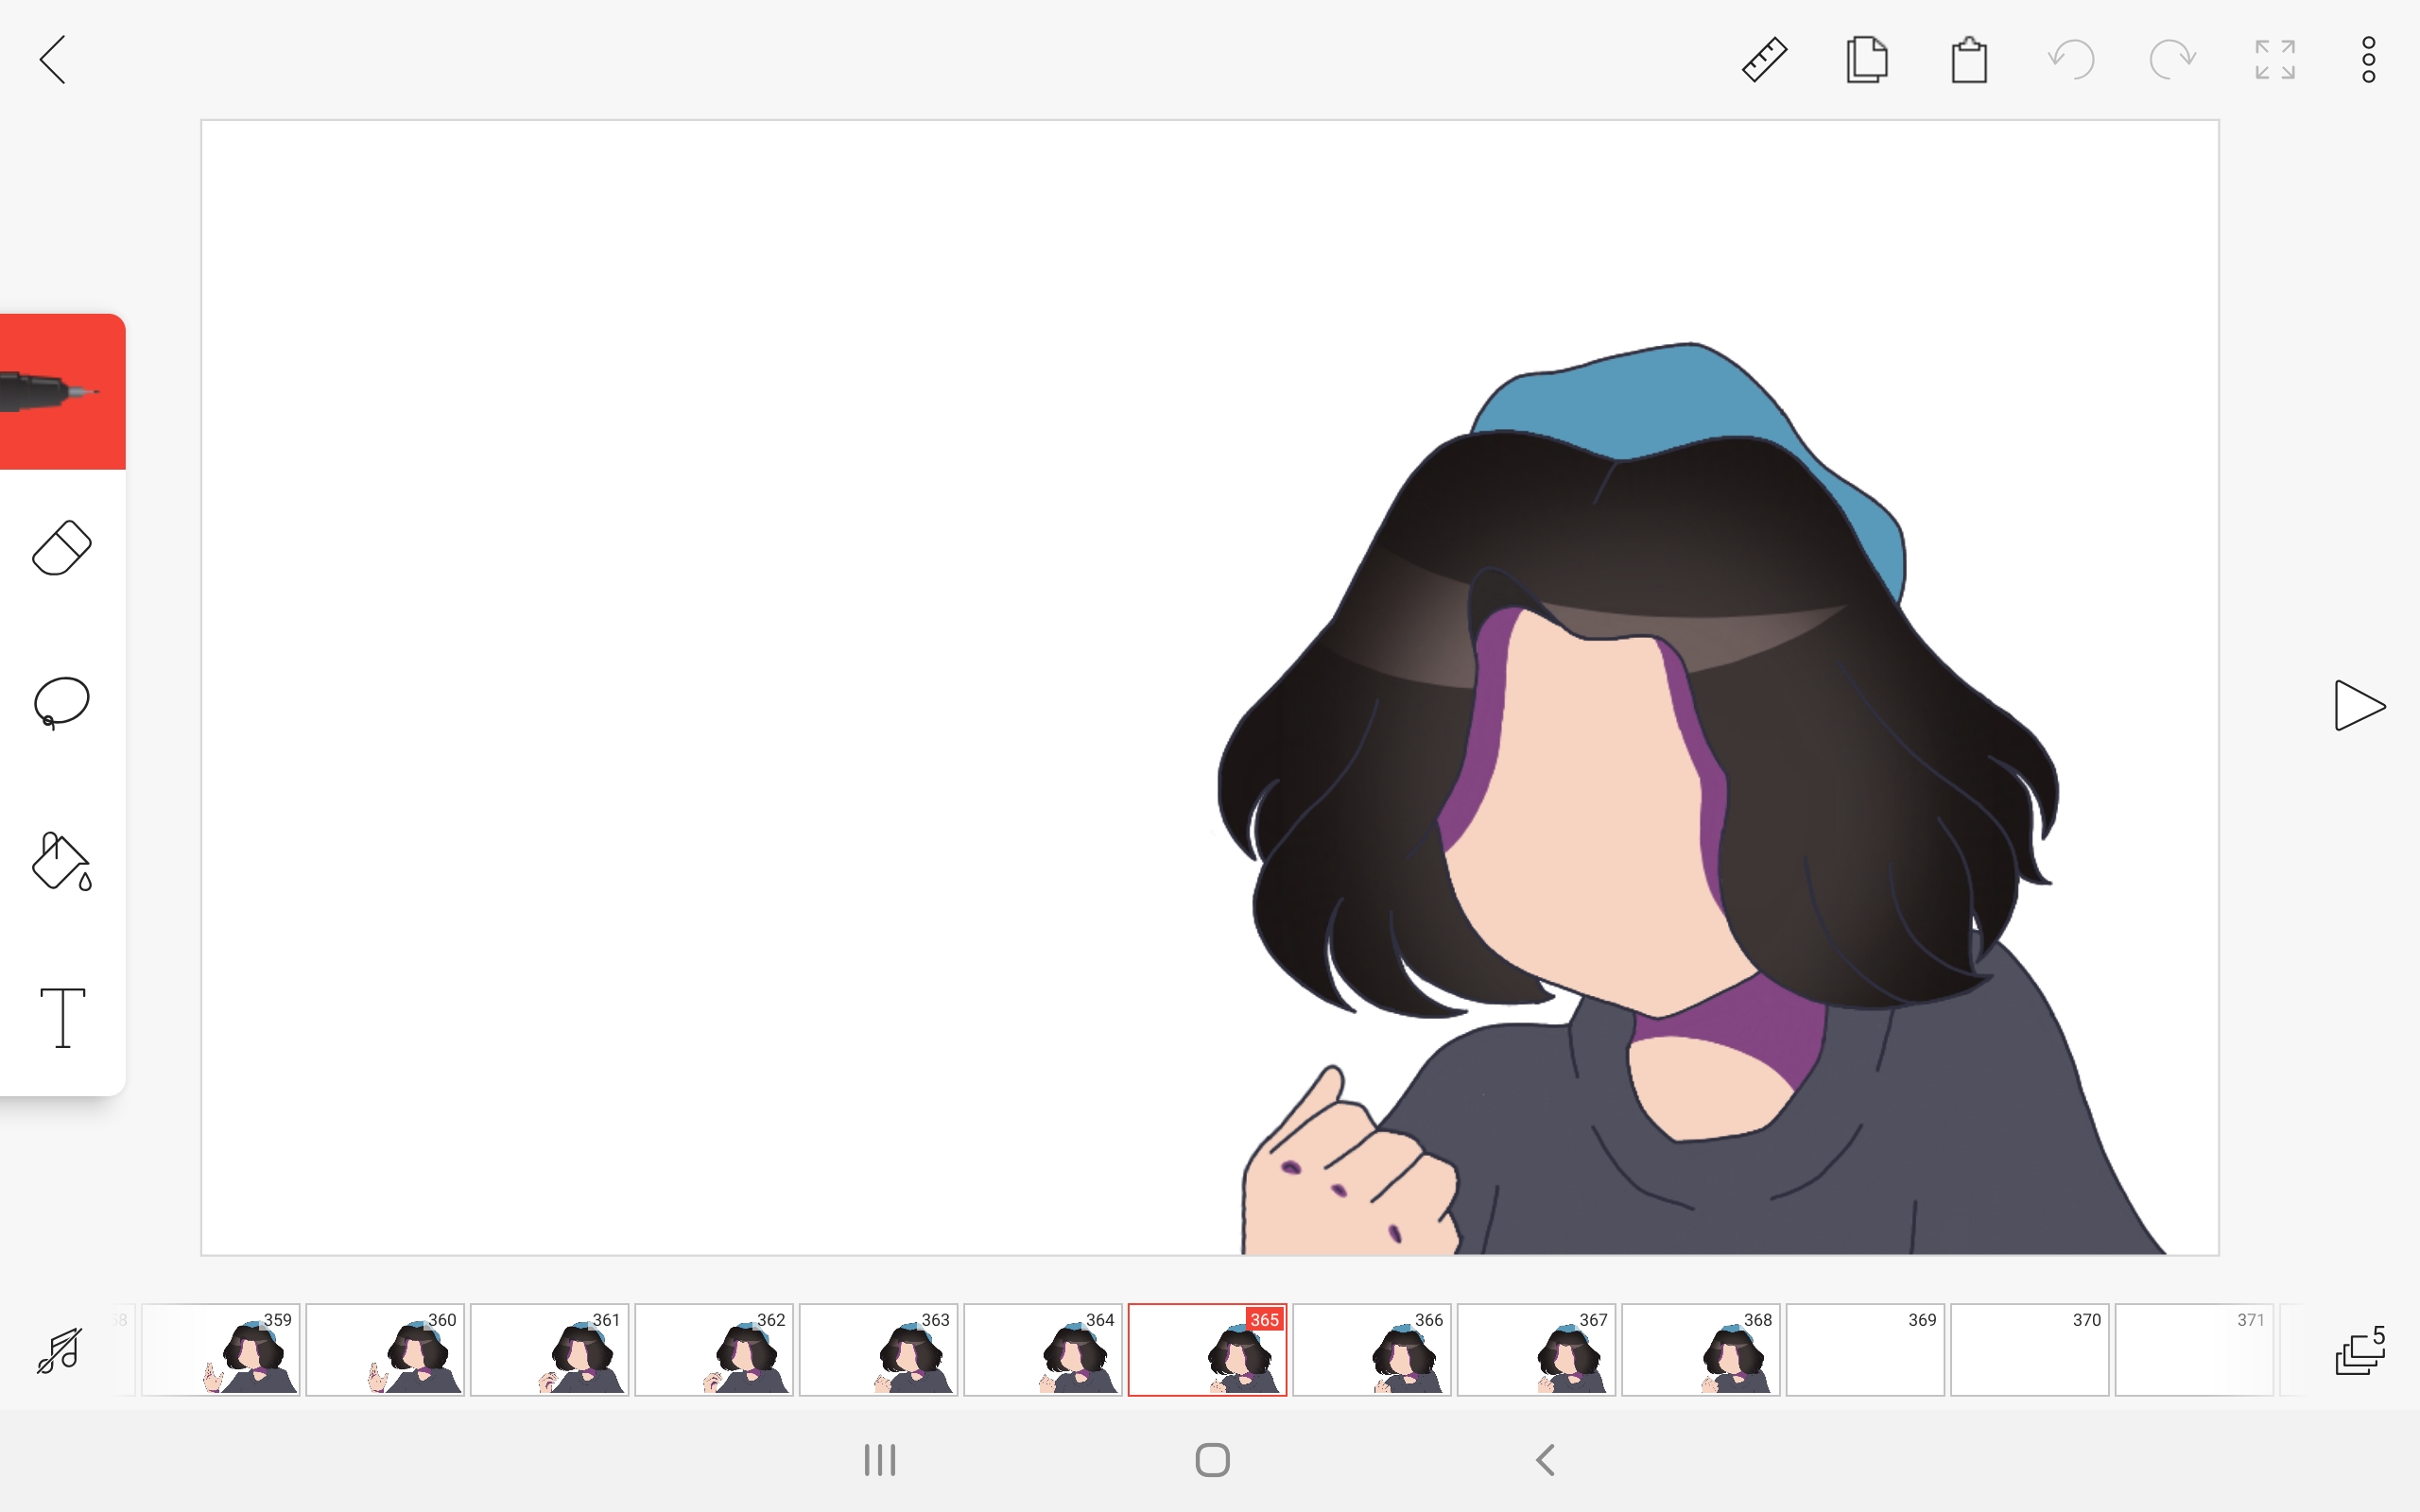The width and height of the screenshot is (2420, 1512).
Task: Copy the current frame
Action: [x=1866, y=60]
